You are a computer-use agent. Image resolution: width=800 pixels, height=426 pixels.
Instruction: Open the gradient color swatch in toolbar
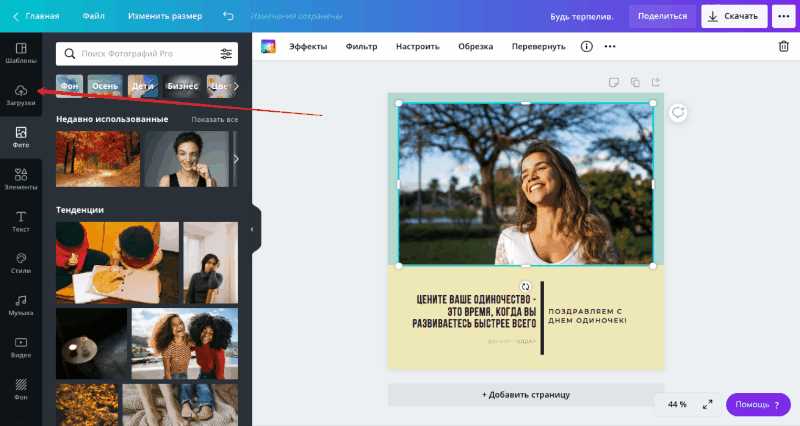coord(268,46)
